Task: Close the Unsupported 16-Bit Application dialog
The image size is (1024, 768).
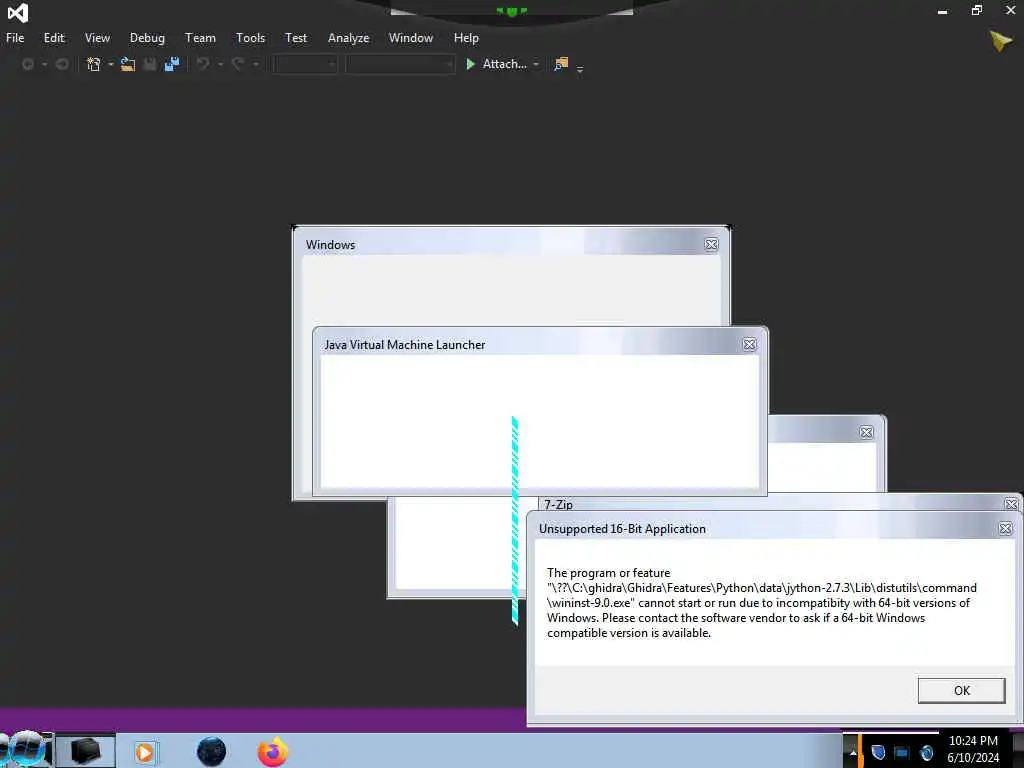Action: [1006, 528]
